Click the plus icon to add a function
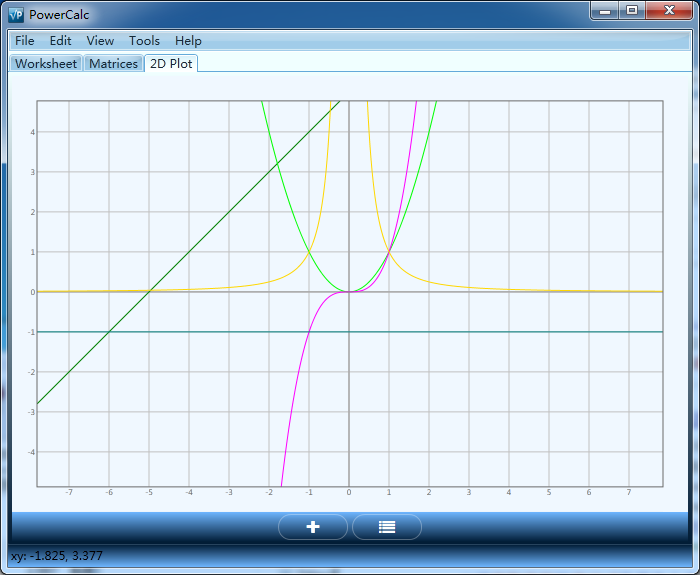 pyautogui.click(x=313, y=527)
